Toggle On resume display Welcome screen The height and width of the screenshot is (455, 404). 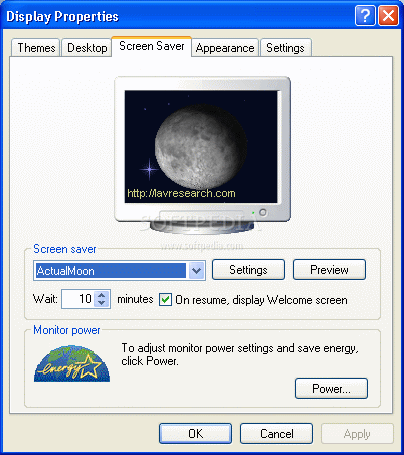click(165, 299)
